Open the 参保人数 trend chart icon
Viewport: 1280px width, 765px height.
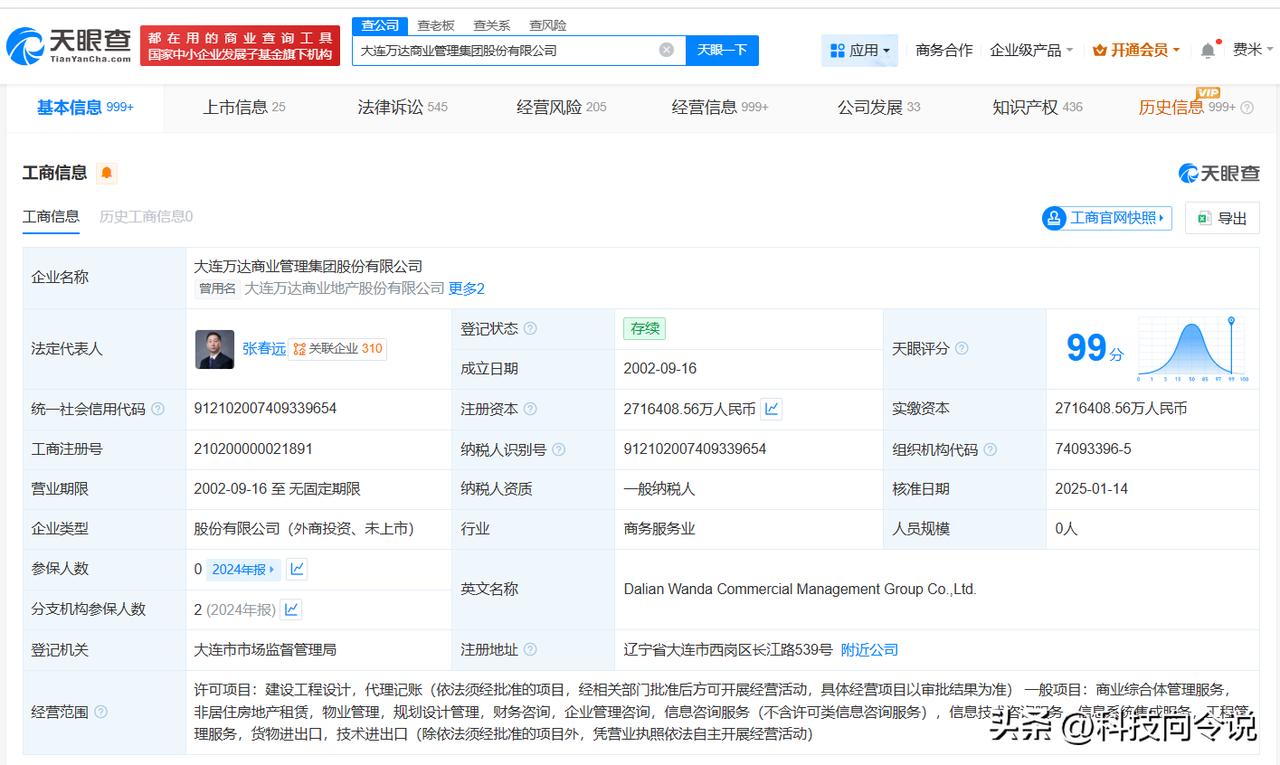[297, 569]
